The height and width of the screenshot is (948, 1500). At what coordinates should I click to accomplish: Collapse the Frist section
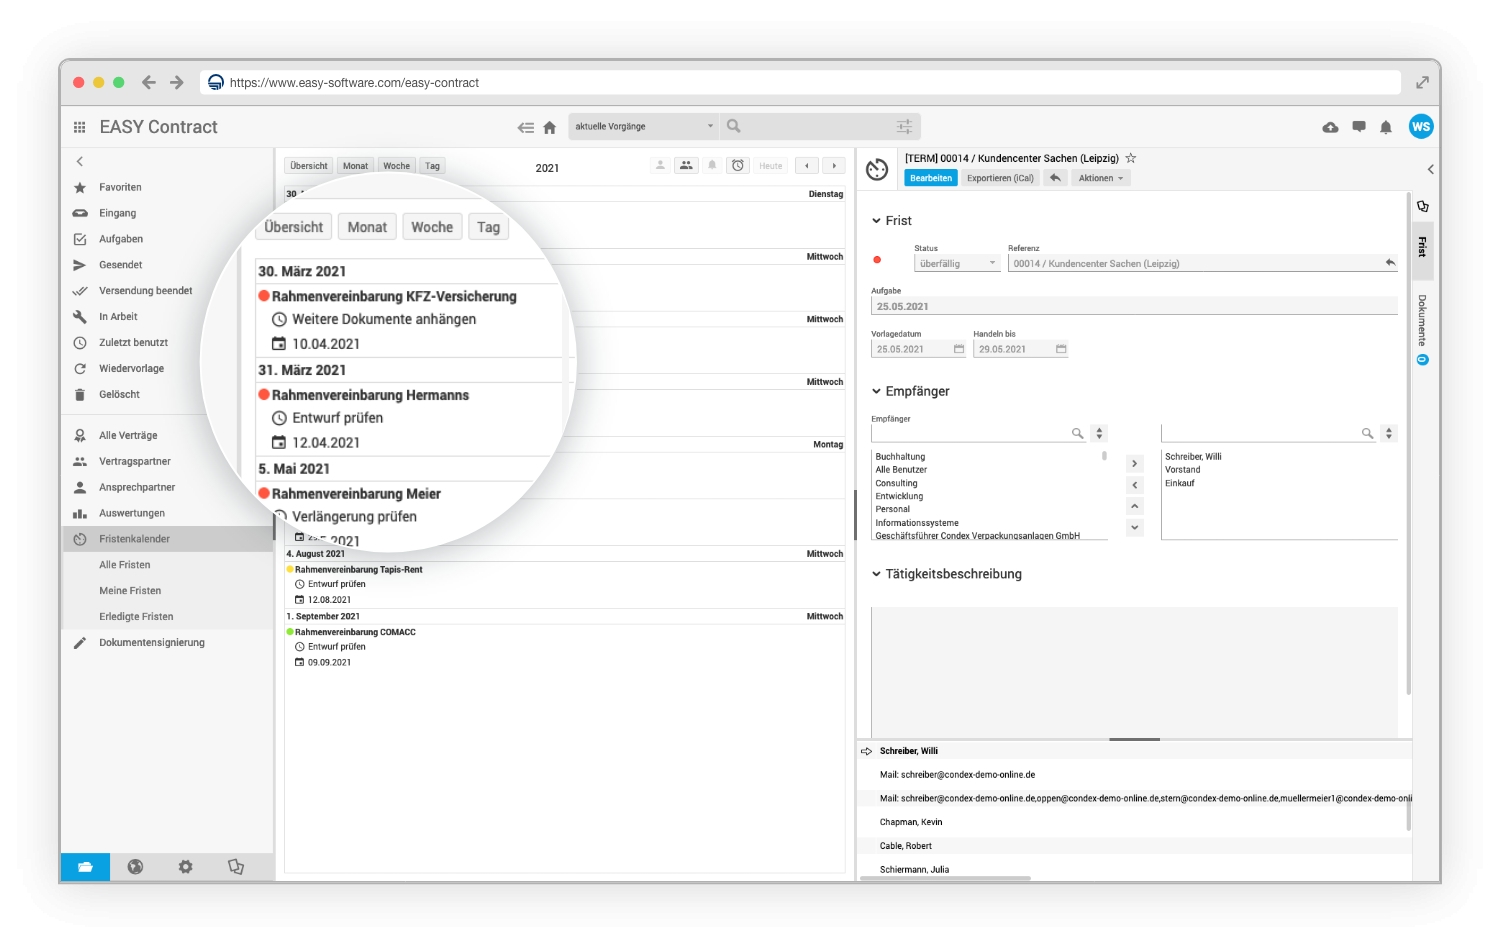(876, 221)
